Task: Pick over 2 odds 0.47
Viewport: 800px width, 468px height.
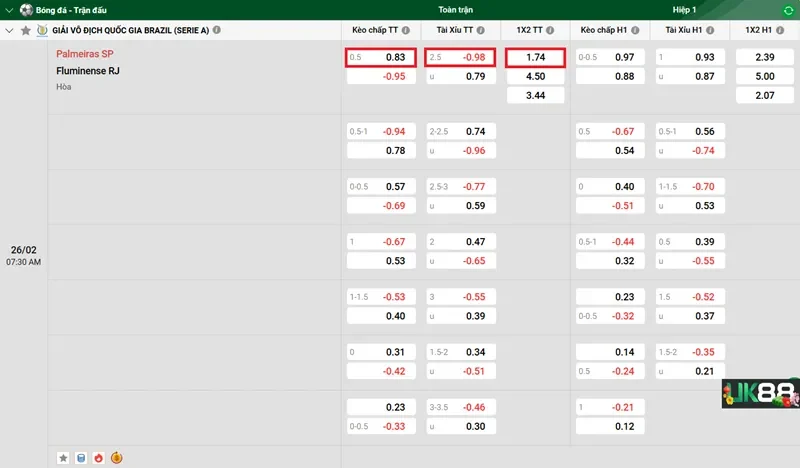Action: (461, 242)
